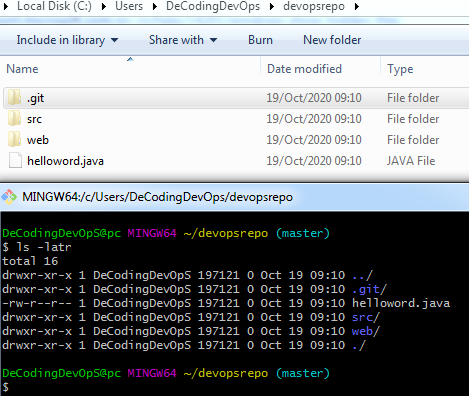Click date modified of helloword.java
The width and height of the screenshot is (469, 396).
(314, 161)
